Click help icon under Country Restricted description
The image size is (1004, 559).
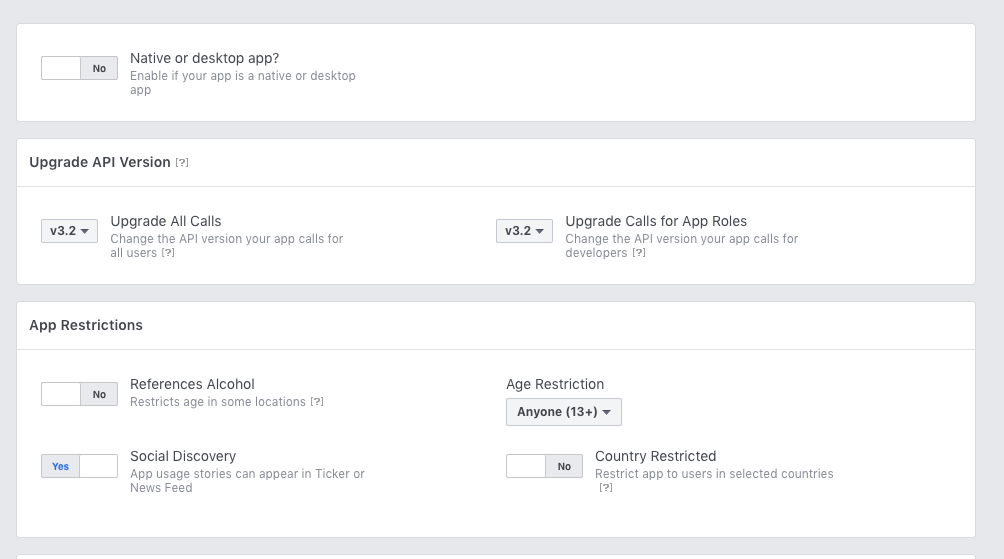(x=605, y=488)
